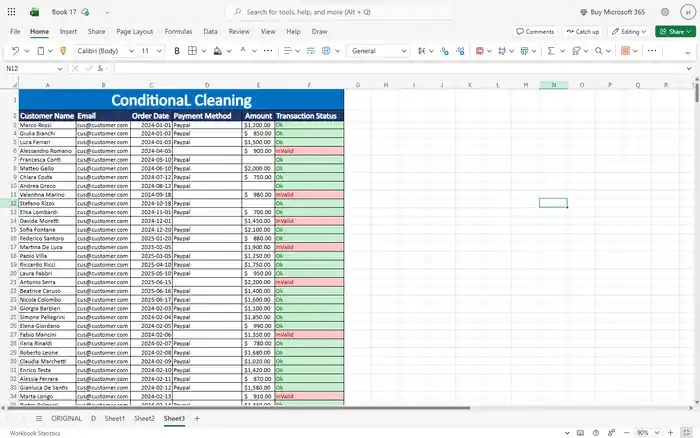Click the Fill Color bucket icon

(217, 51)
